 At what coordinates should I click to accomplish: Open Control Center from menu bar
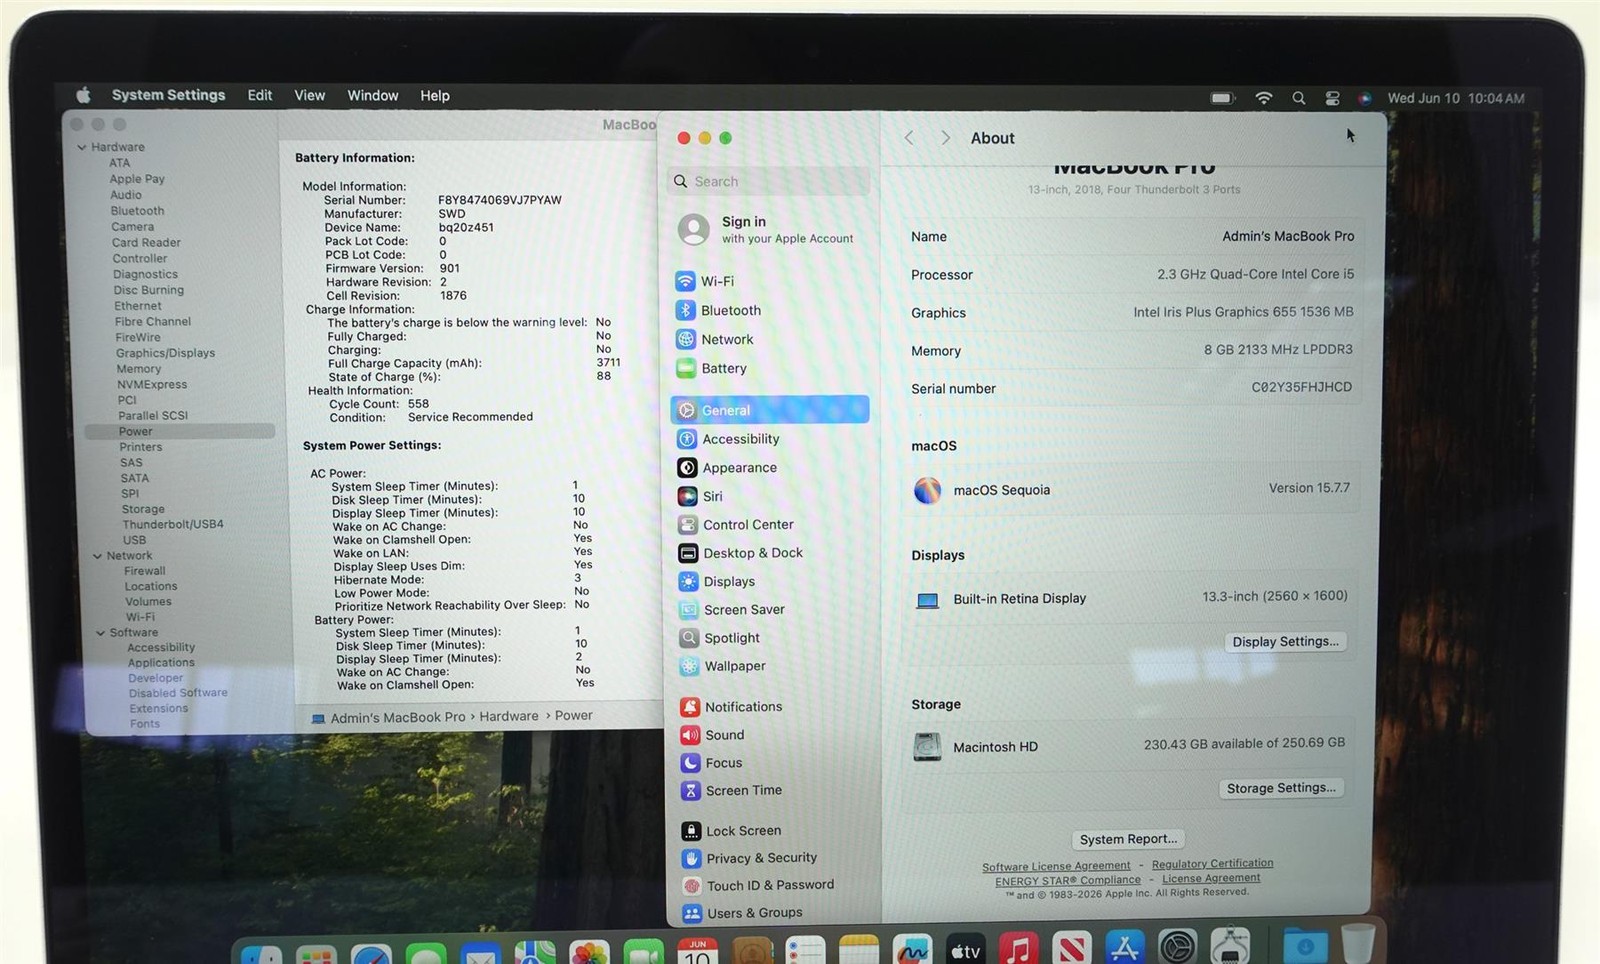[x=1332, y=98]
